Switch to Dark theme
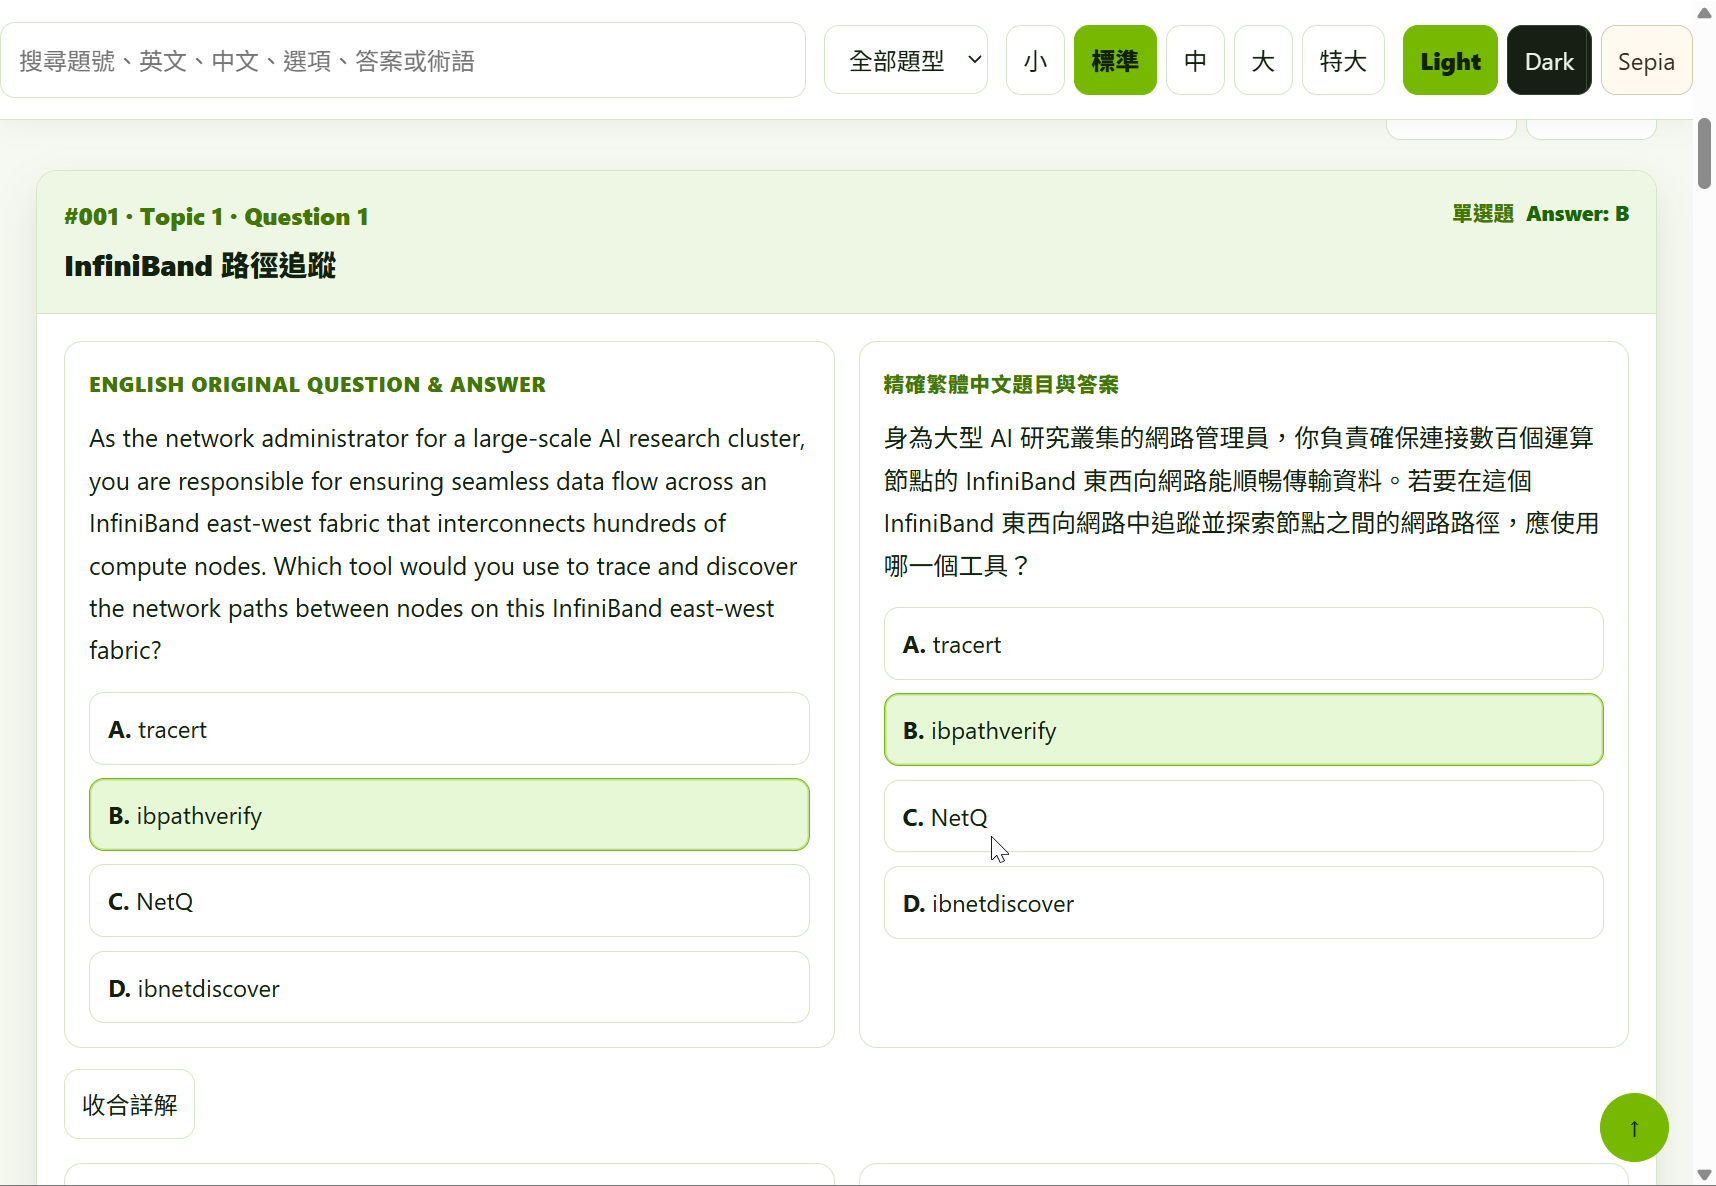The height and width of the screenshot is (1186, 1716). pyautogui.click(x=1549, y=61)
